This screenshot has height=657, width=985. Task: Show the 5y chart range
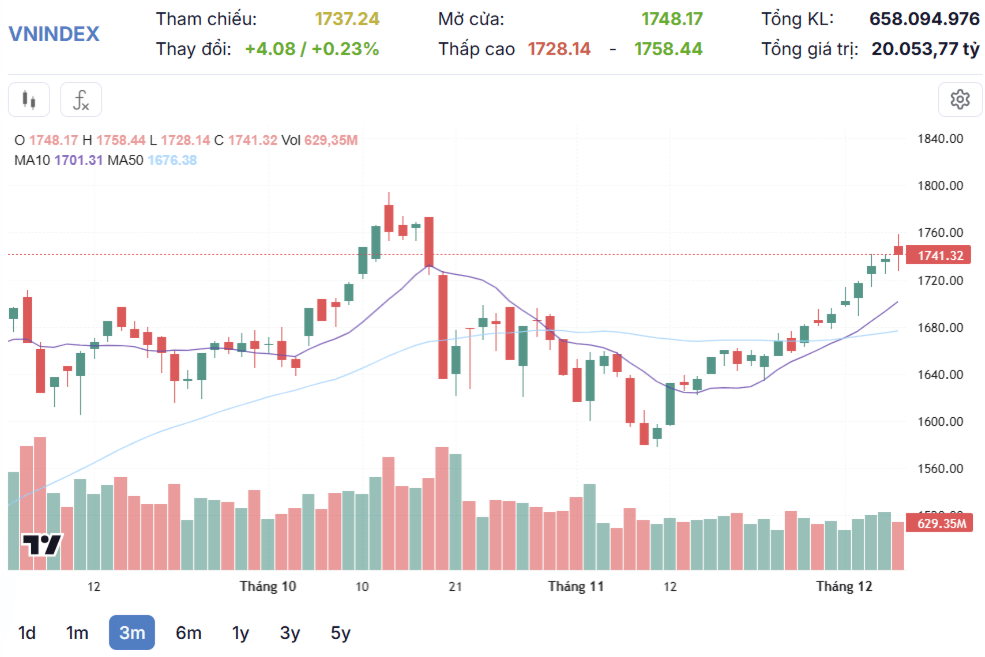(x=340, y=633)
